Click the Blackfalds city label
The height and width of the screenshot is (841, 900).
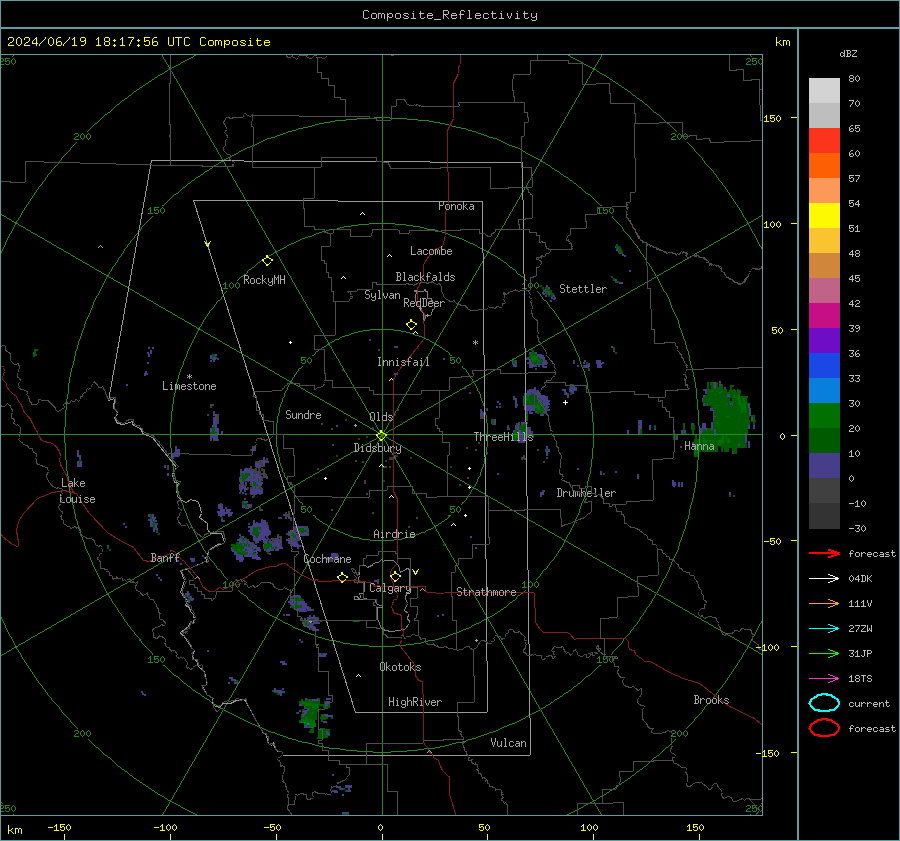425,277
